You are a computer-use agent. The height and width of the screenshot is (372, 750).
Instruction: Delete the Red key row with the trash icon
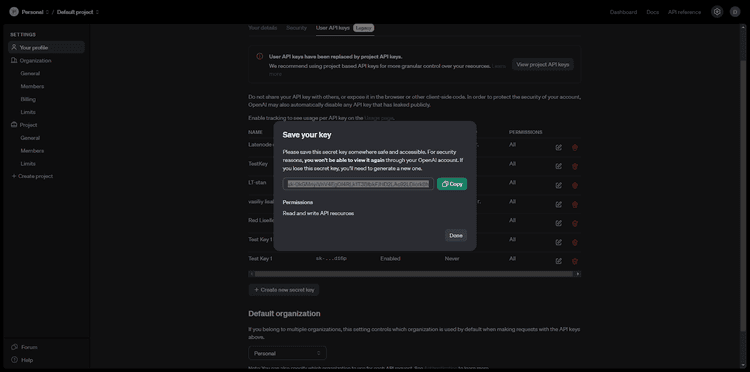(x=574, y=223)
